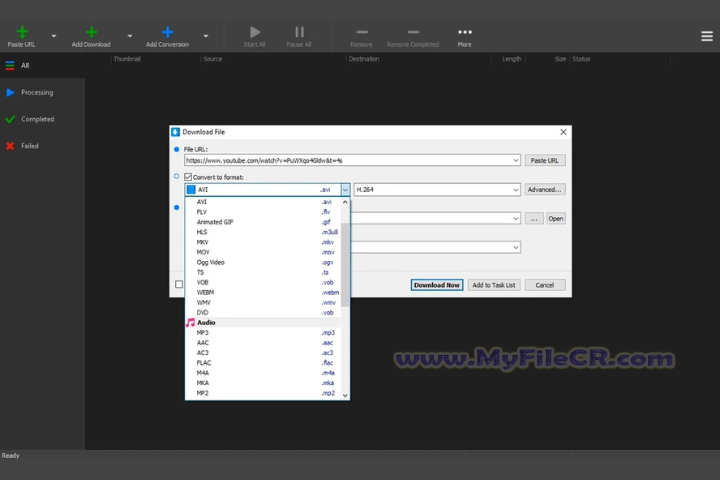Screen dimensions: 720x480
Task: Click the Destination column header
Action: 364,59
